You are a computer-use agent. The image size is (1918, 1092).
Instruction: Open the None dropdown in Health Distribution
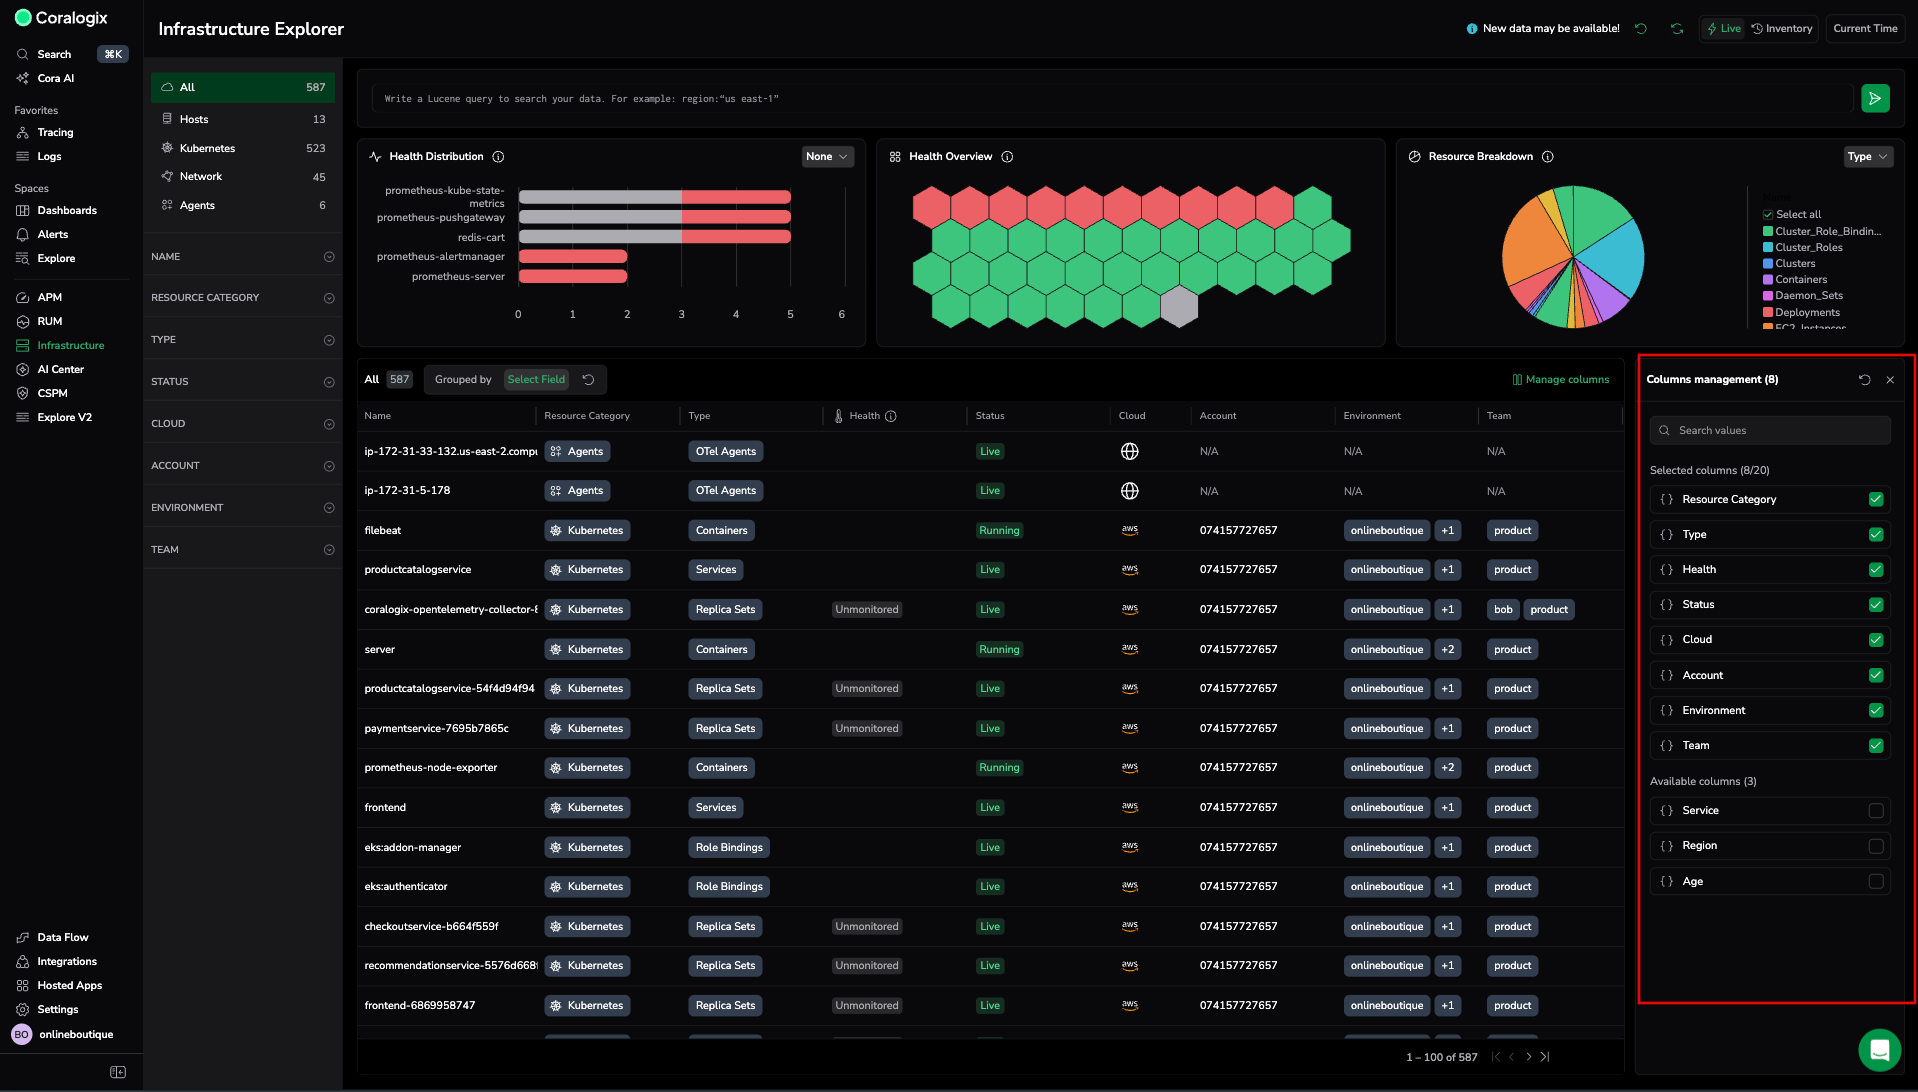(x=827, y=157)
